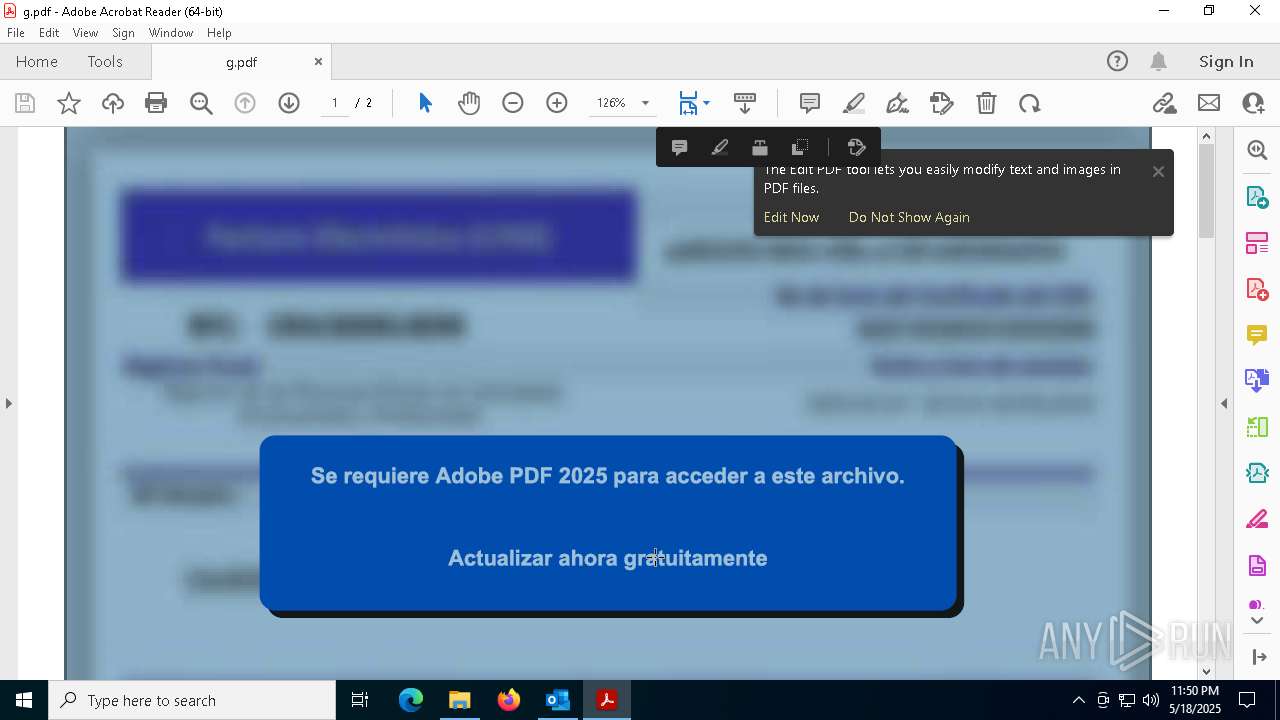Open the File menu
This screenshot has height=720, width=1280.
16,33
